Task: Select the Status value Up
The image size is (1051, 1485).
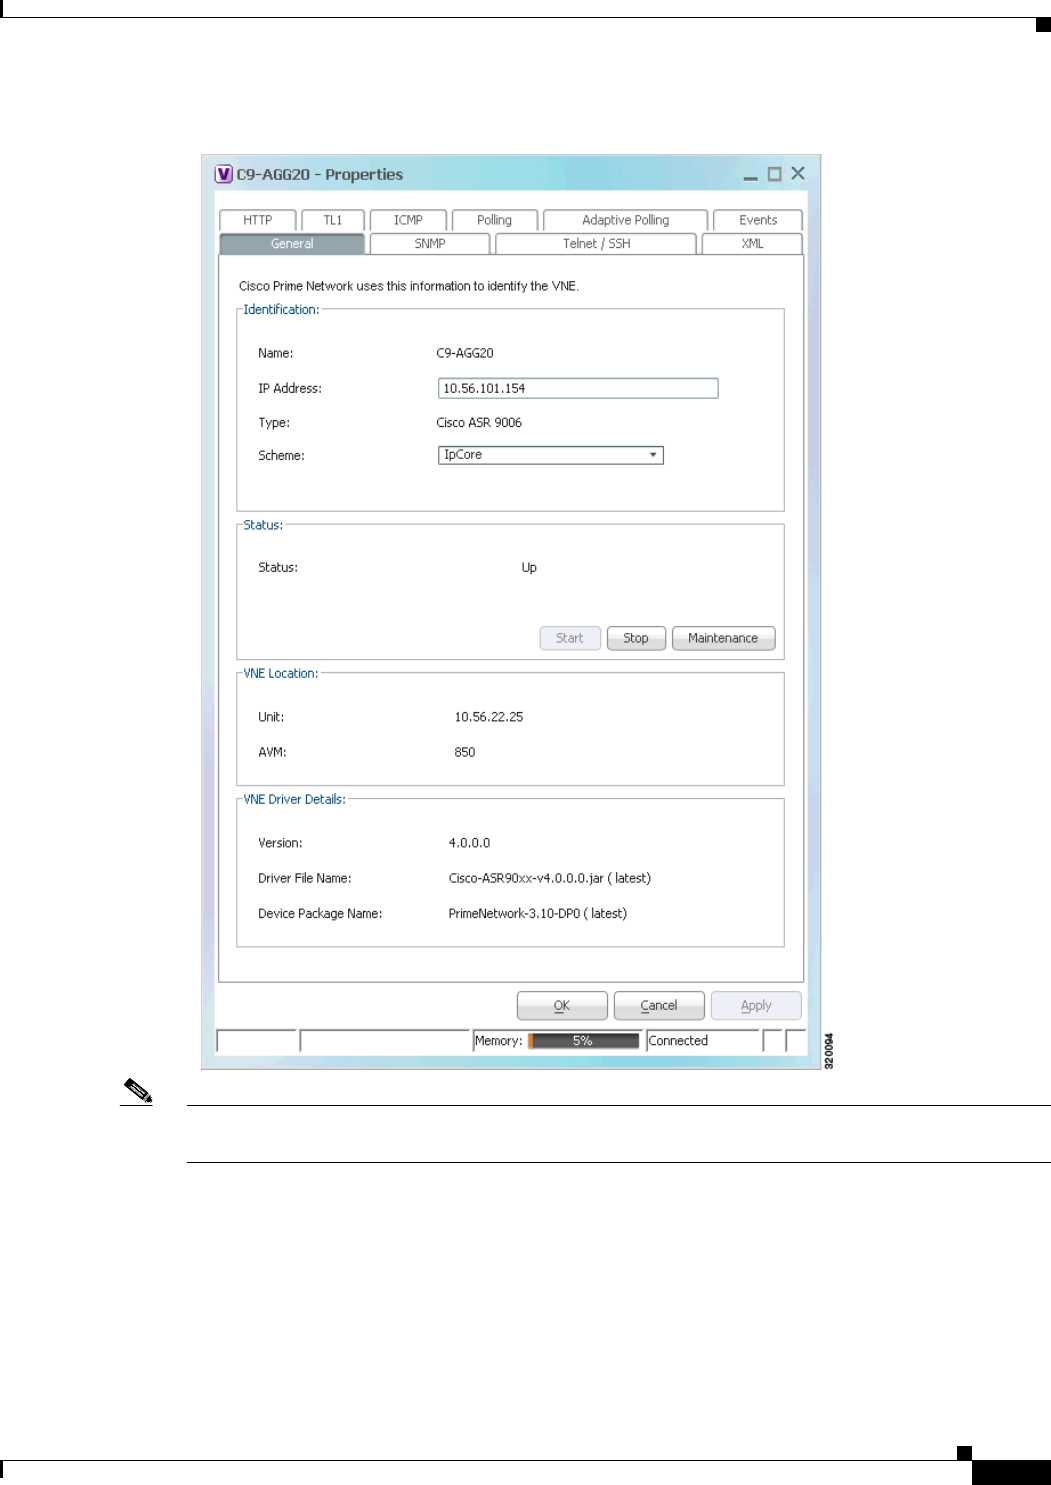Action: pos(529,568)
